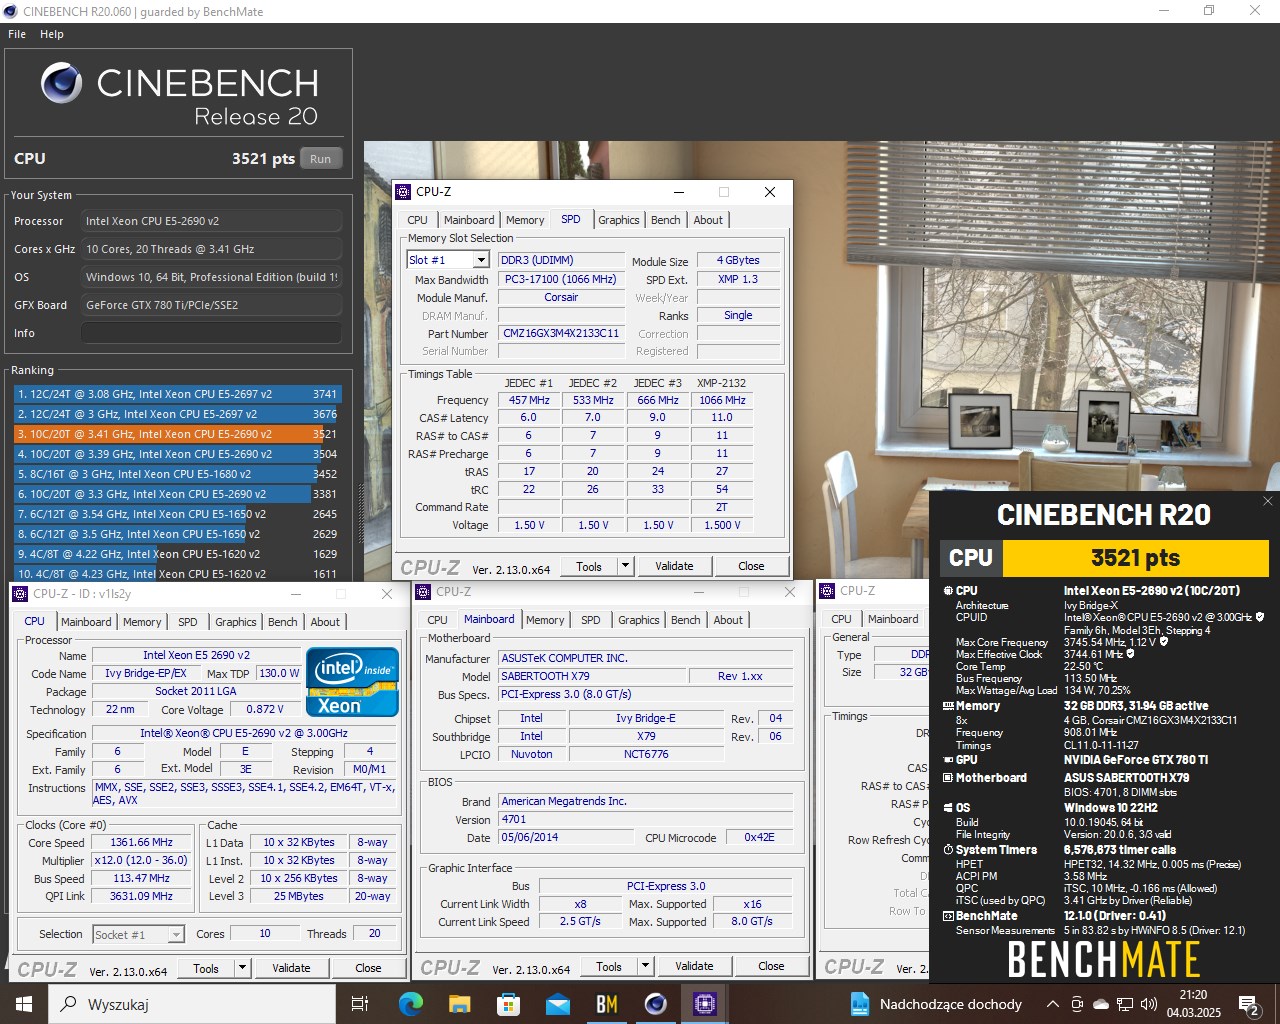This screenshot has width=1280, height=1024.
Task: Click CPU chip icon in BenchMate panel
Action: [948, 591]
